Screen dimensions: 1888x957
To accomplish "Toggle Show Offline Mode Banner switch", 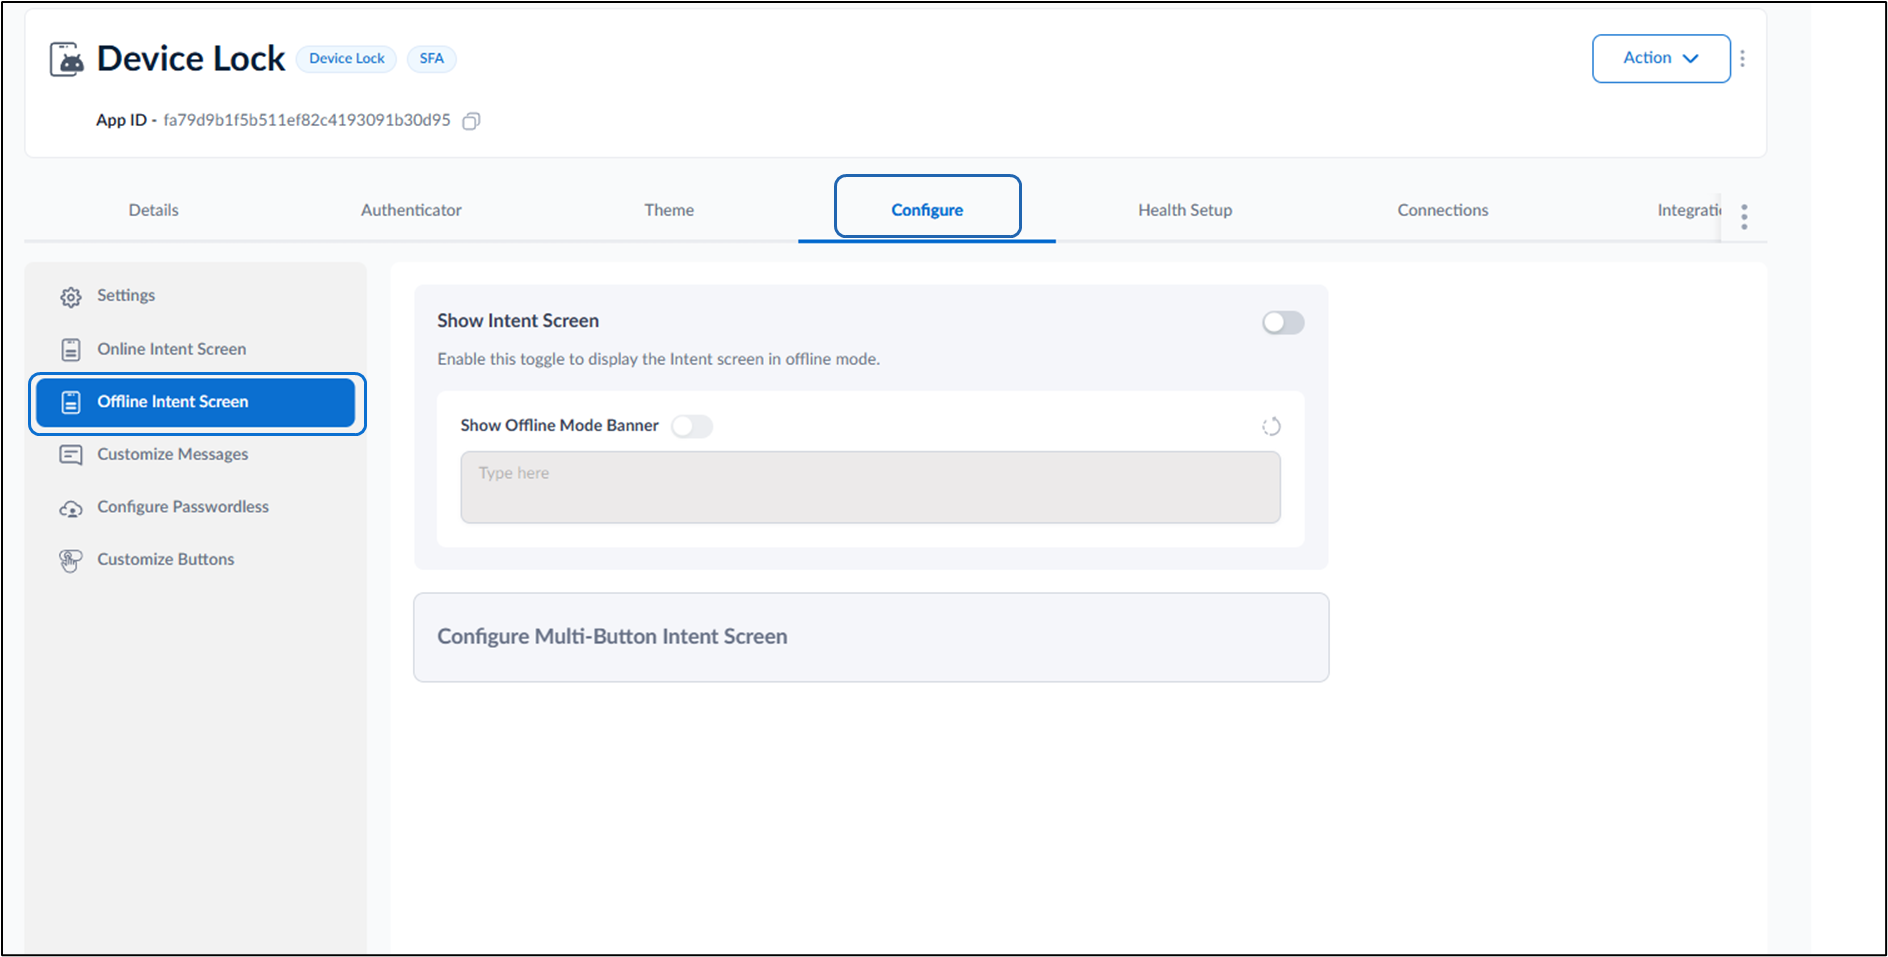I will 692,427.
